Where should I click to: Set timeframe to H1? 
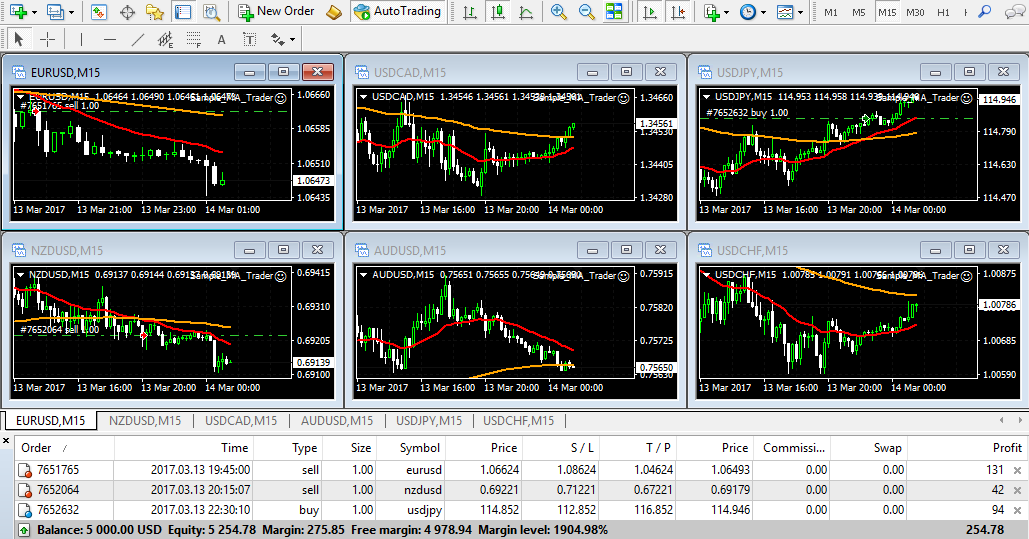(x=944, y=12)
